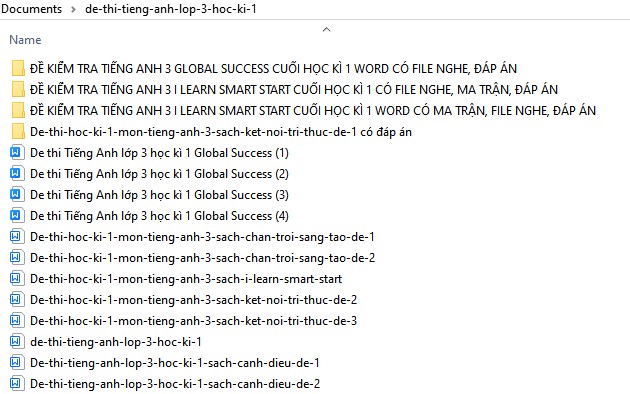Screen dimensions: 630x394
Task: Click Word icon of Global Success (1)
Action: (x=16, y=153)
